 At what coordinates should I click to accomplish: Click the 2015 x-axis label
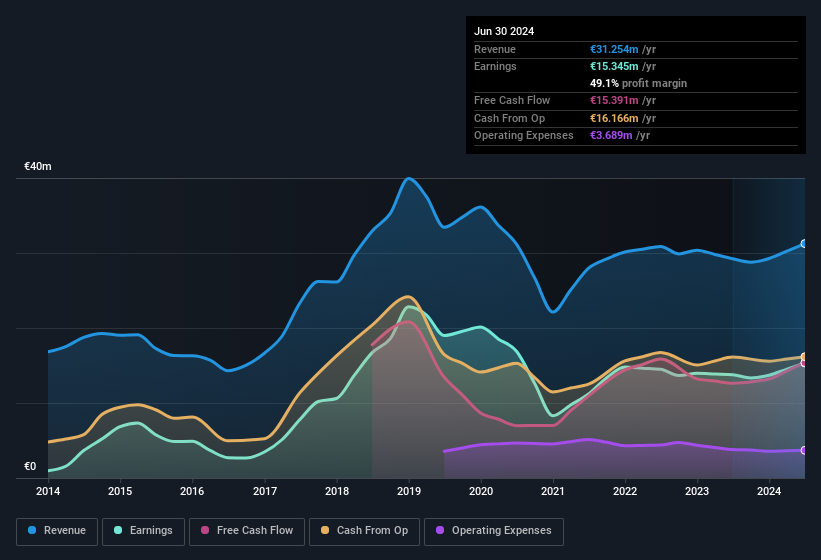[x=120, y=491]
